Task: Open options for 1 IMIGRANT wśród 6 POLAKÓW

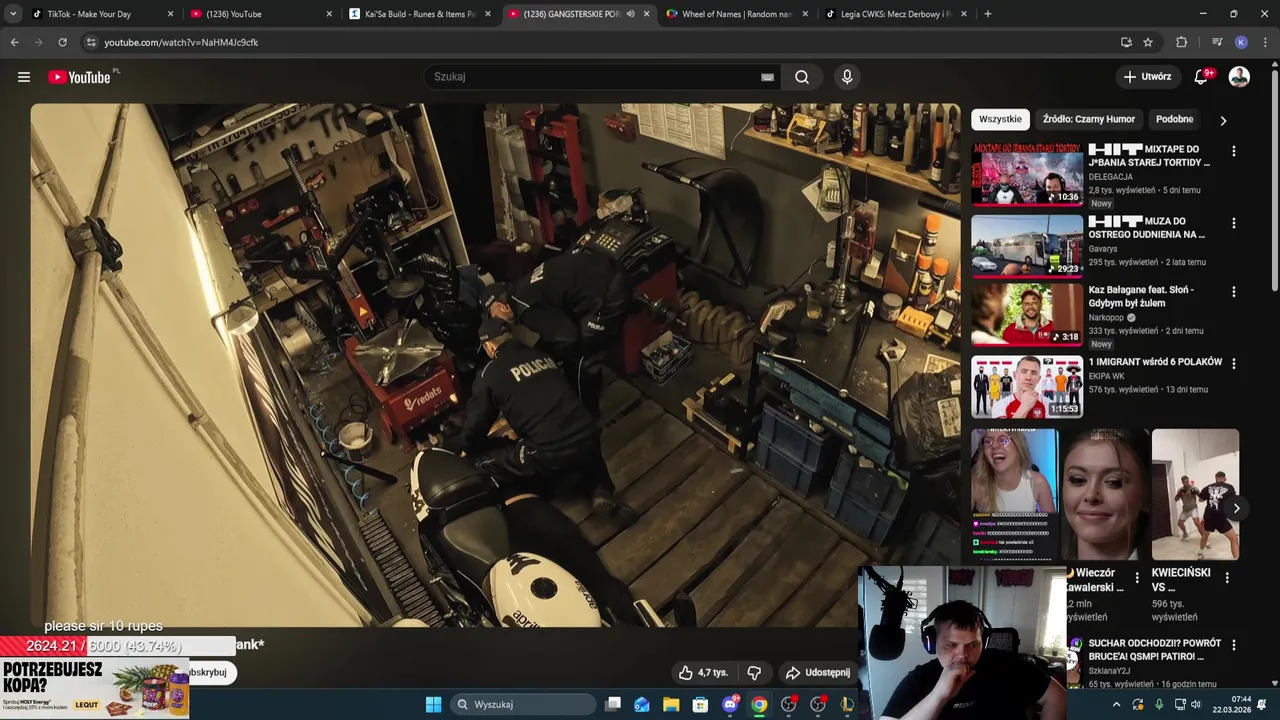Action: [x=1233, y=364]
